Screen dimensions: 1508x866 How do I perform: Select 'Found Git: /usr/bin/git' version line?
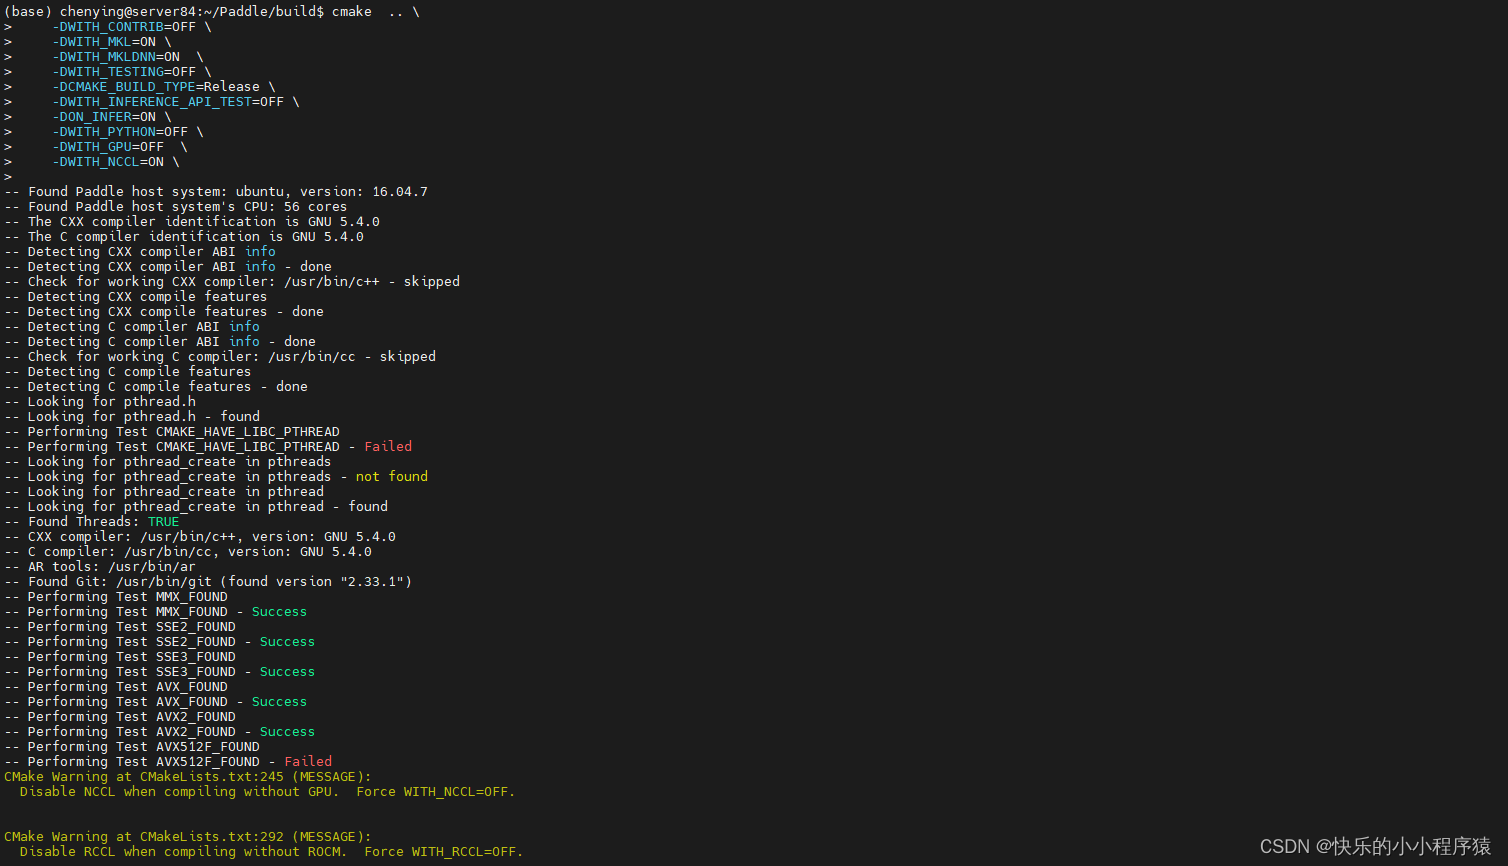208,582
